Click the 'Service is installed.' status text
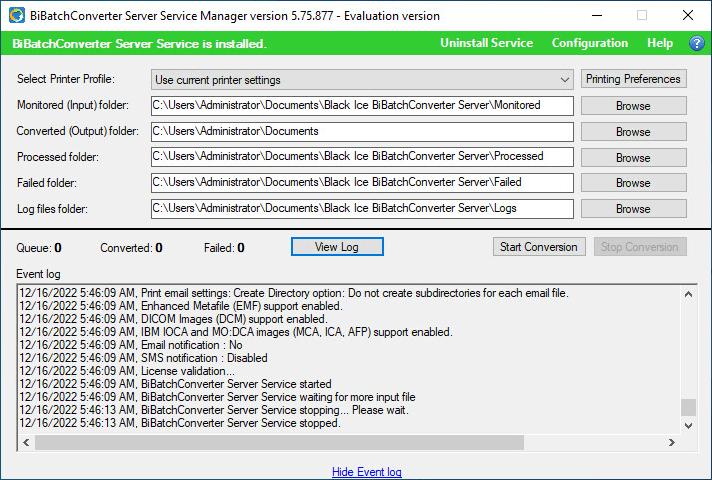 [139, 44]
